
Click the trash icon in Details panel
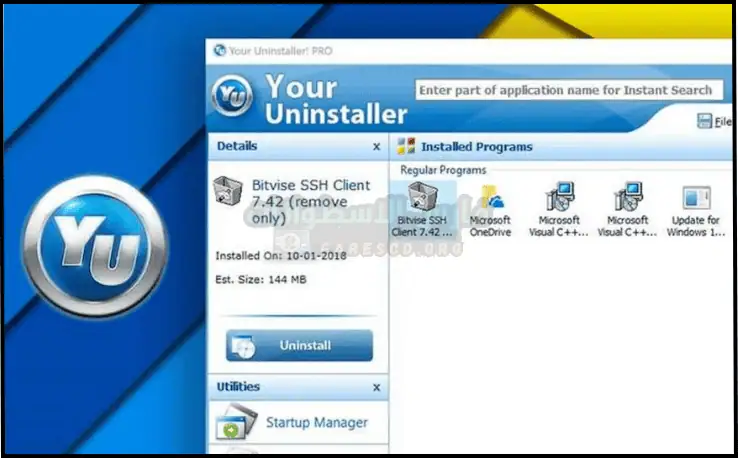pos(231,192)
